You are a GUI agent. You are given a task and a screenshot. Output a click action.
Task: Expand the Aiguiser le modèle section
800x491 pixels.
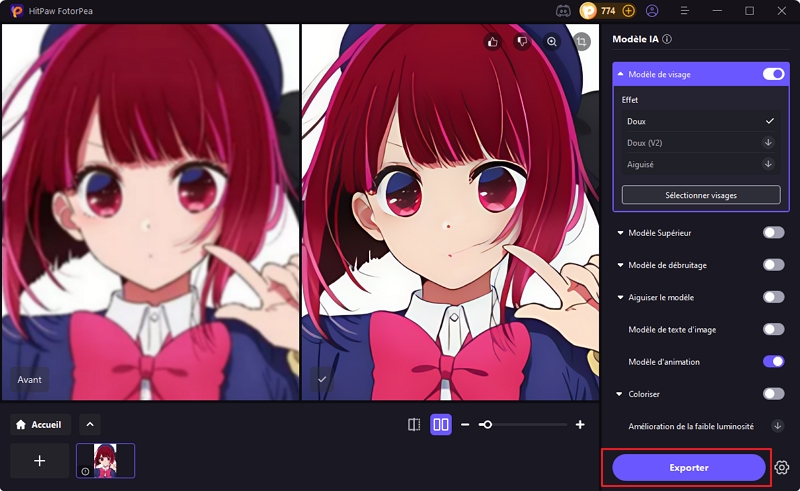click(x=620, y=297)
